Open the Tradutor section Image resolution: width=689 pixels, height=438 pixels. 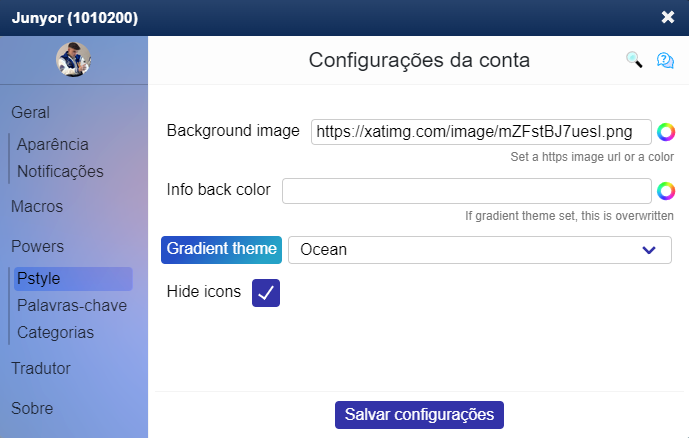click(41, 368)
